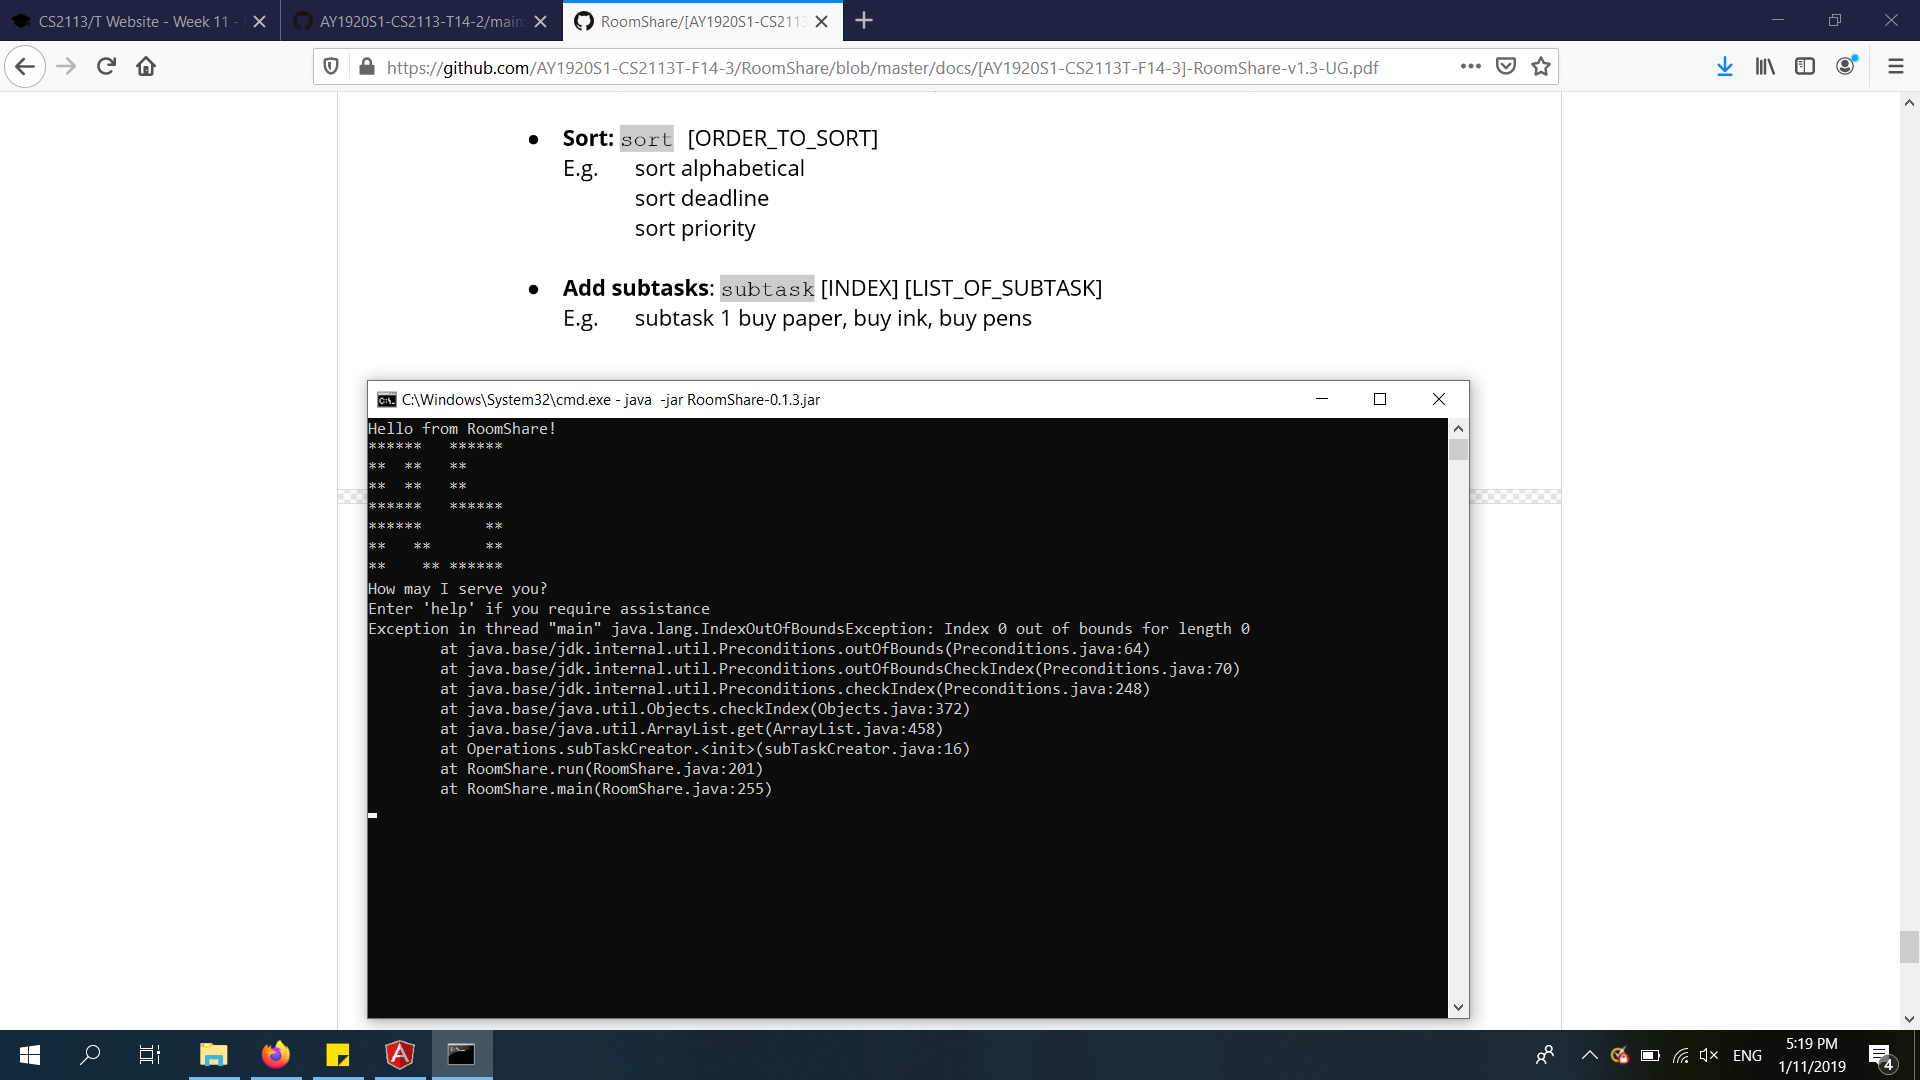1920x1080 pixels.
Task: Toggle muted volume icon in system tray
Action: pyautogui.click(x=1709, y=1055)
